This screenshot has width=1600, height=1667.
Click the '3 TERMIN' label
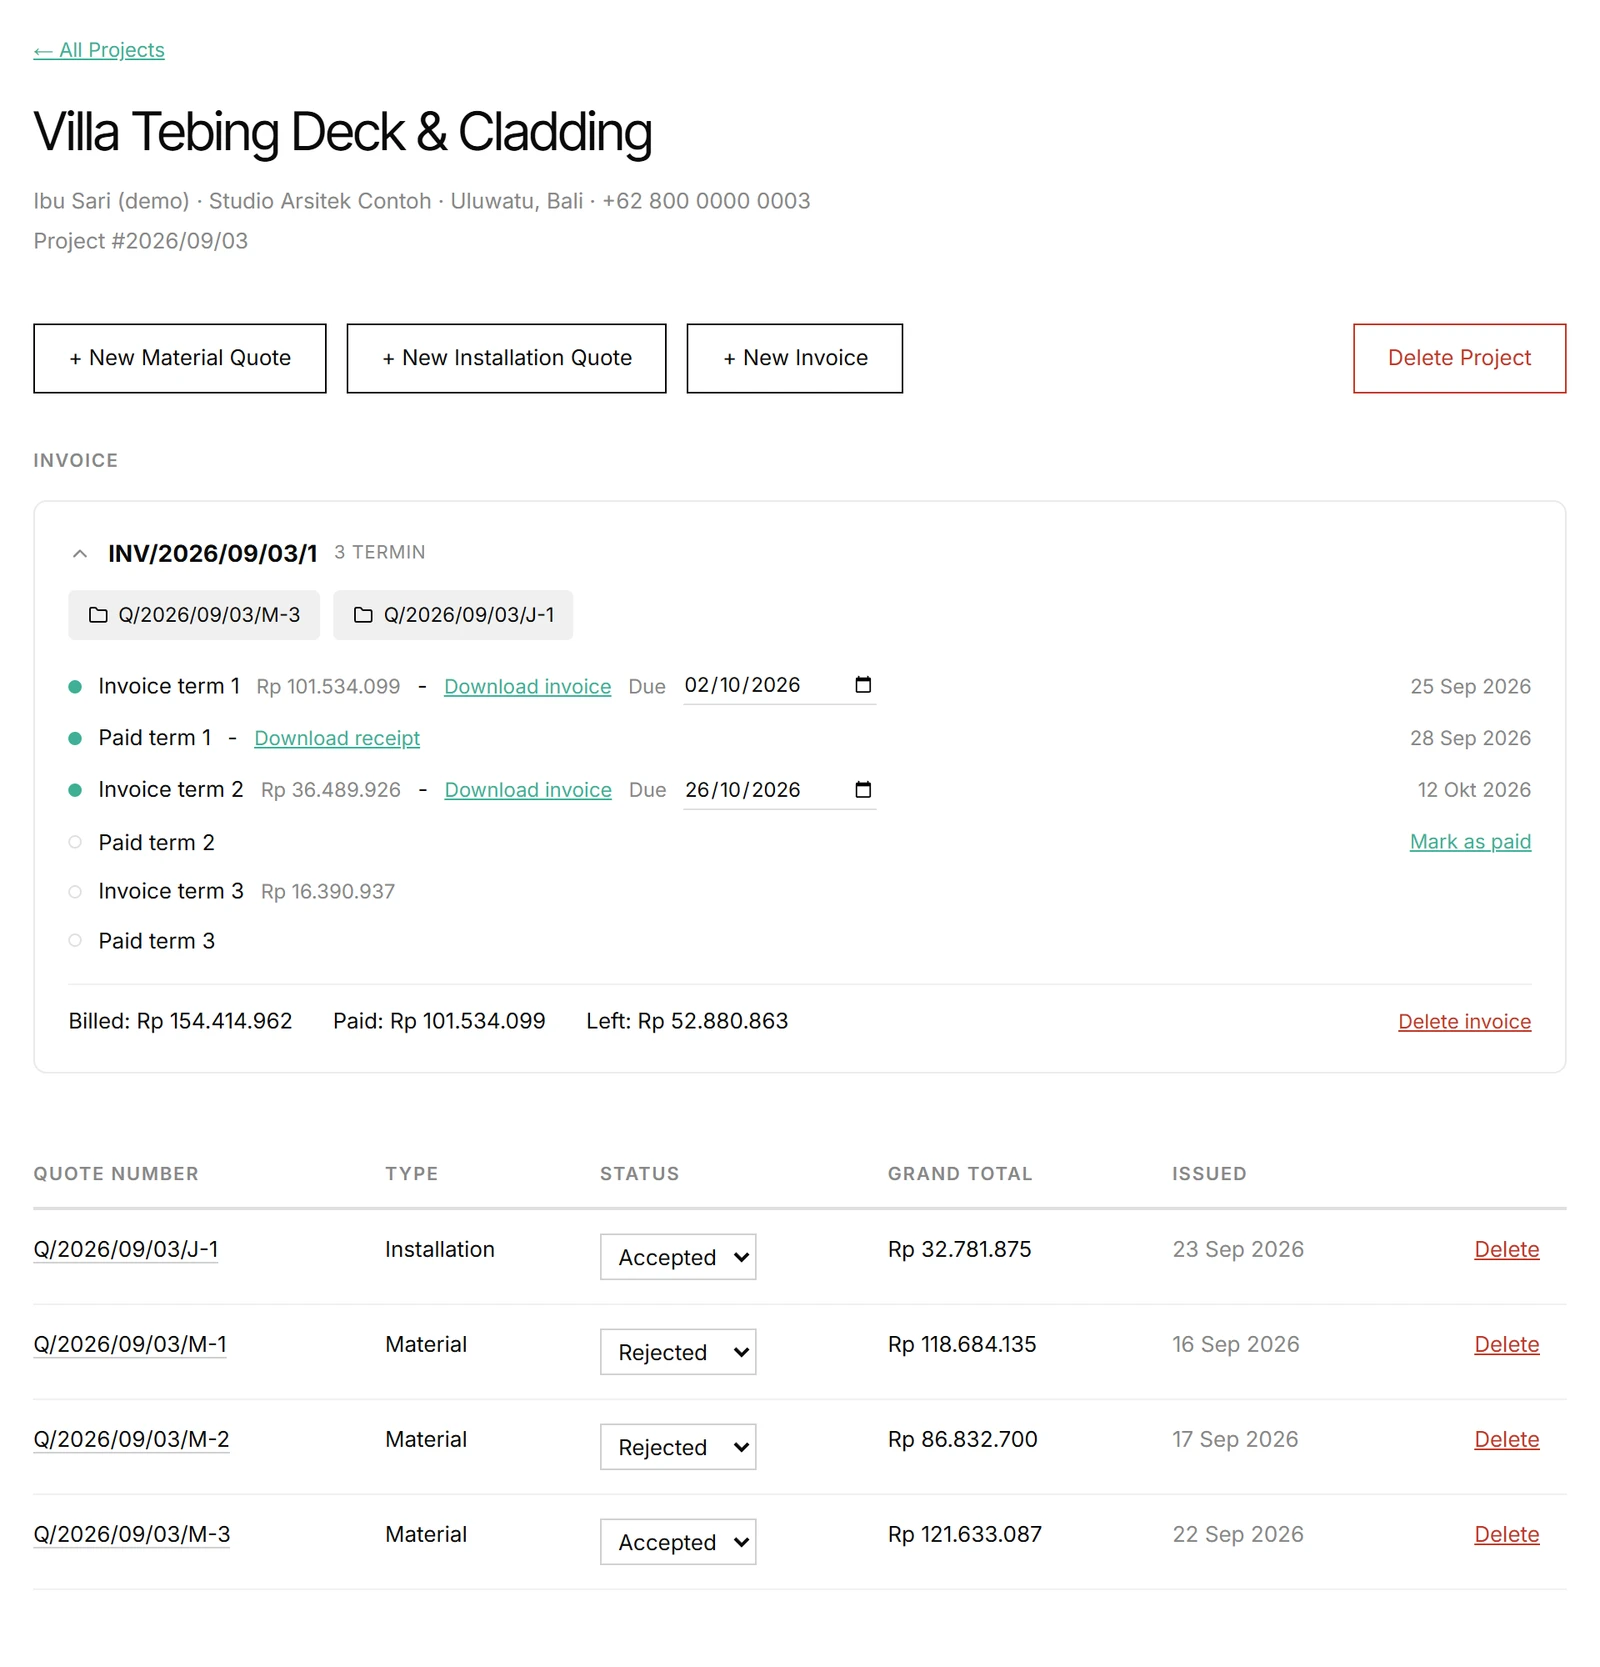[x=380, y=552]
